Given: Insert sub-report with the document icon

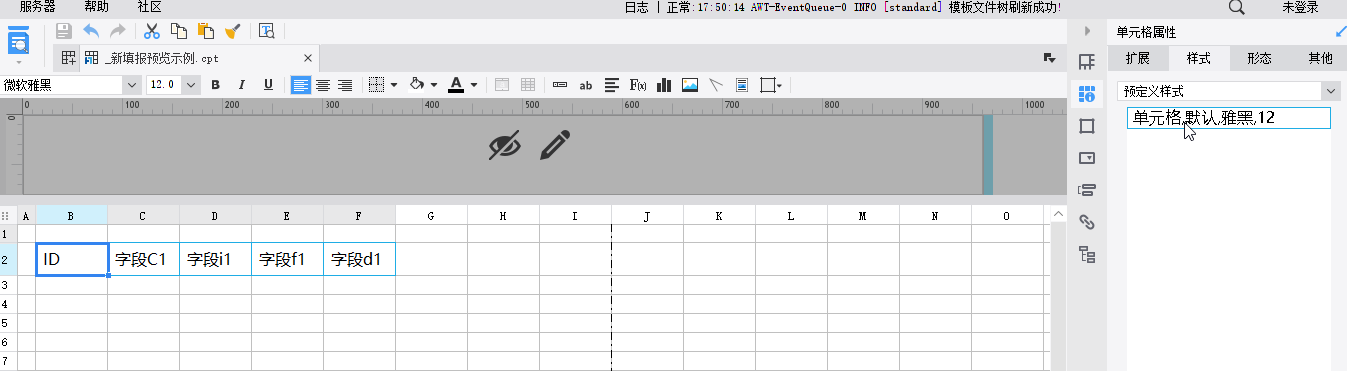Looking at the screenshot, I should [x=742, y=85].
